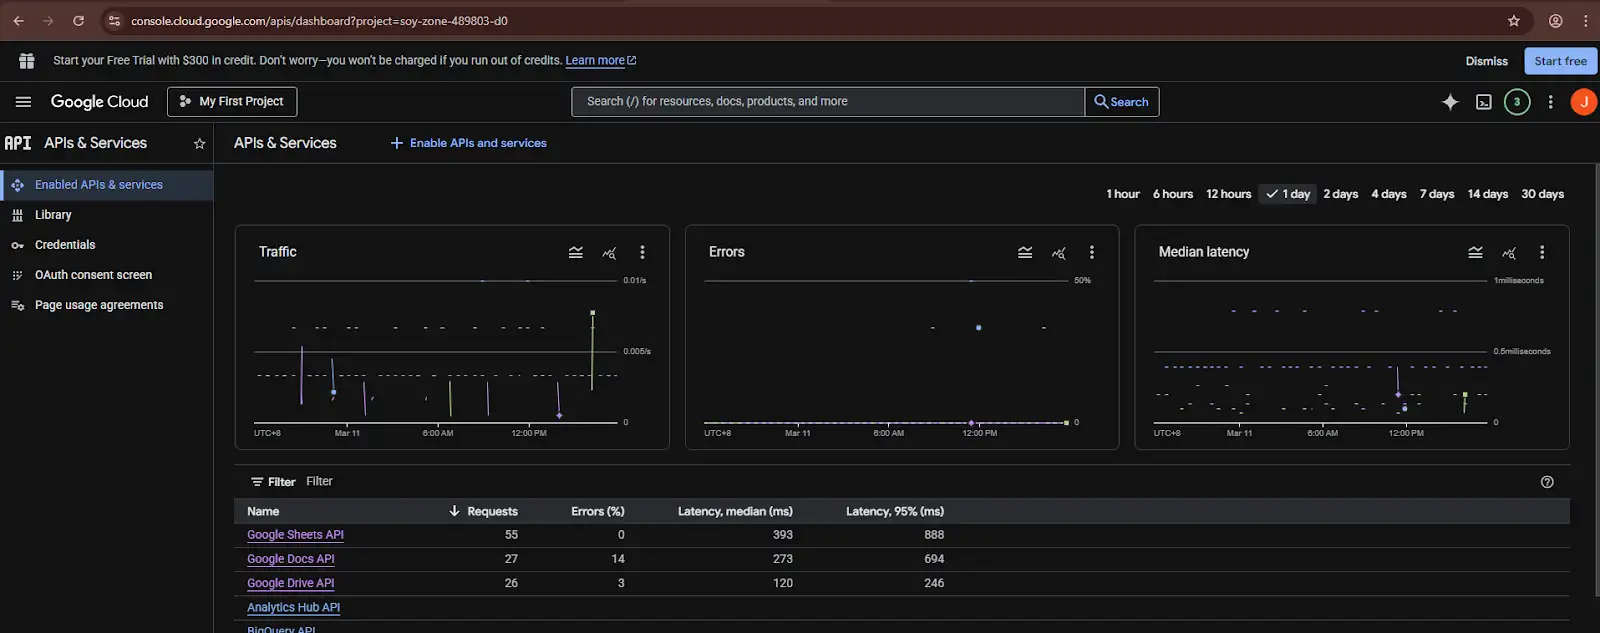Sort by Requests column arrow
This screenshot has width=1600, height=633.
click(454, 511)
